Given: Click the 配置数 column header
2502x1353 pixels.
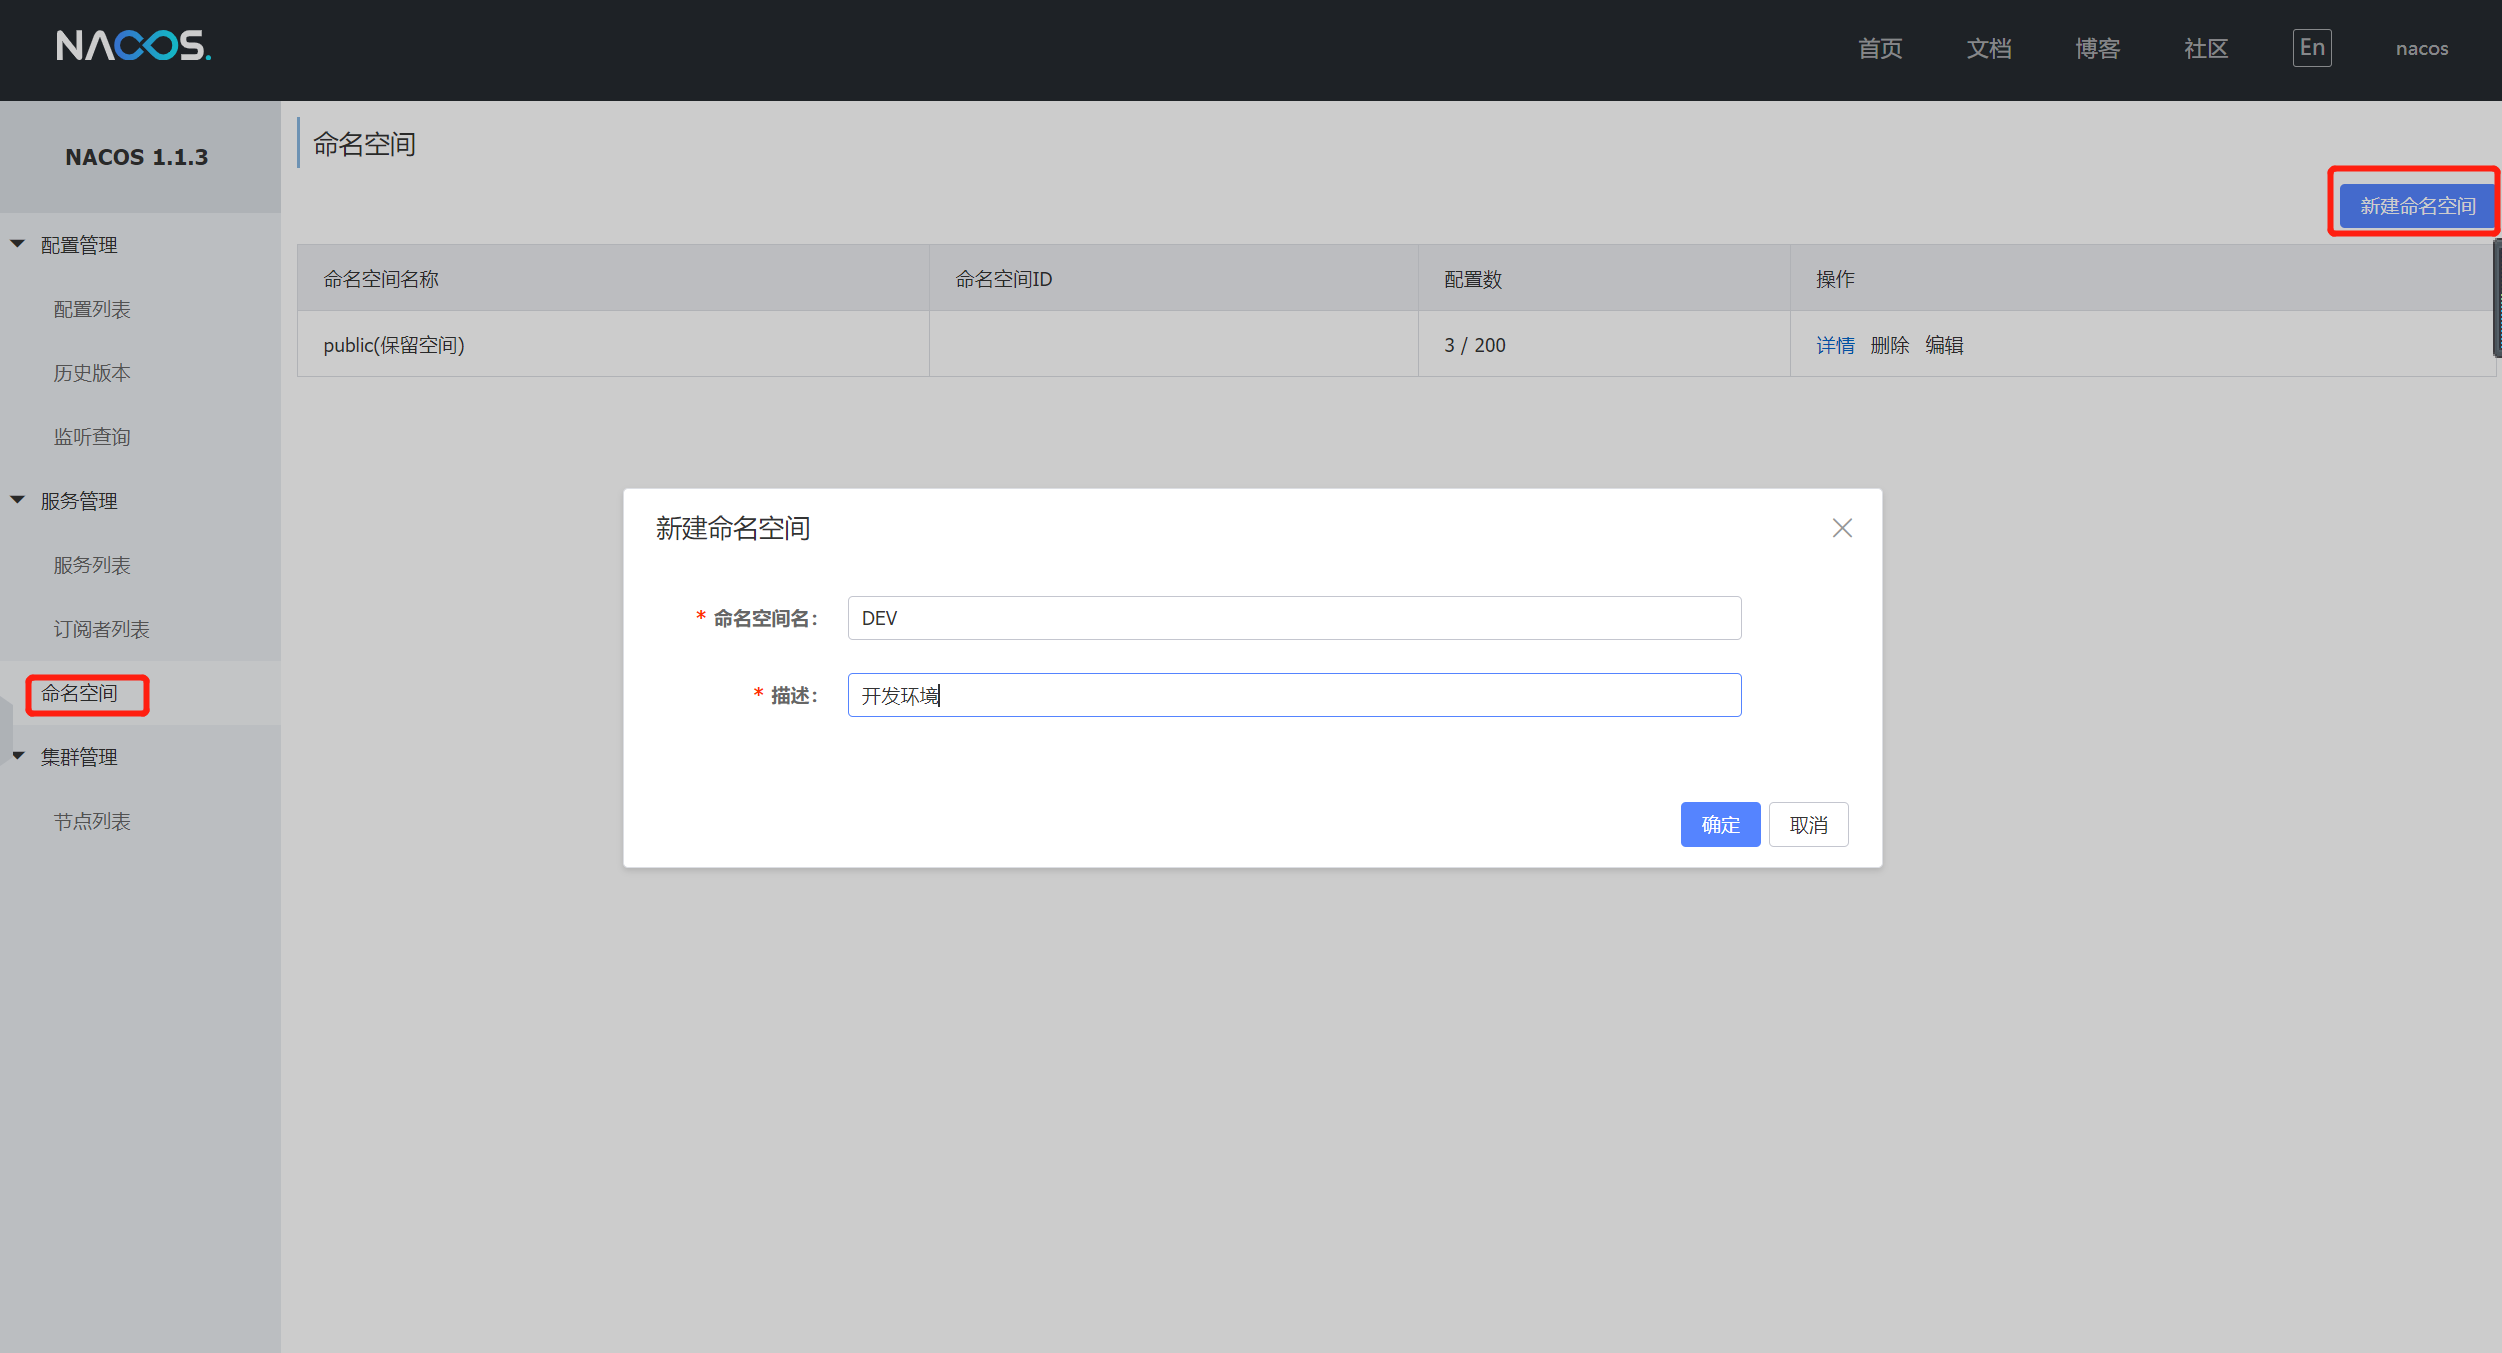Looking at the screenshot, I should [x=1604, y=278].
